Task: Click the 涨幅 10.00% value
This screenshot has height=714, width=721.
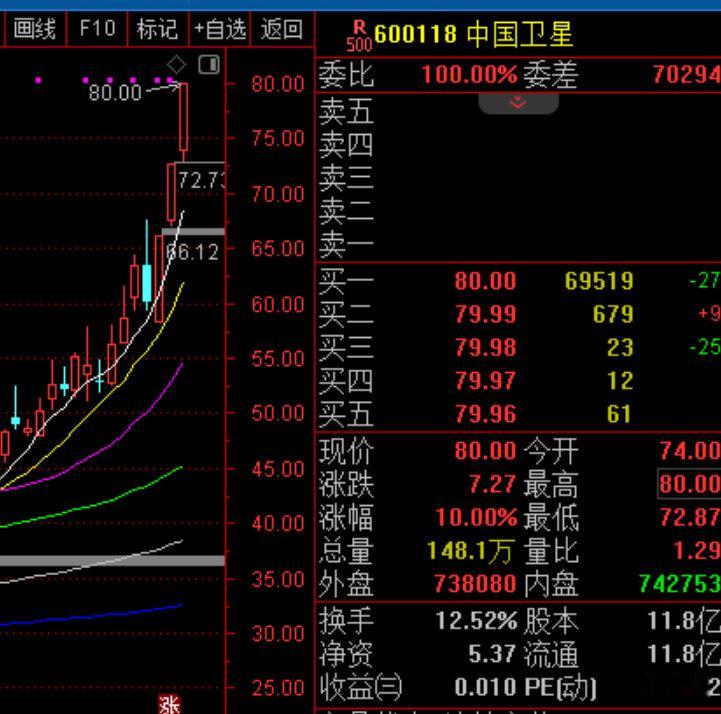Action: click(x=476, y=517)
